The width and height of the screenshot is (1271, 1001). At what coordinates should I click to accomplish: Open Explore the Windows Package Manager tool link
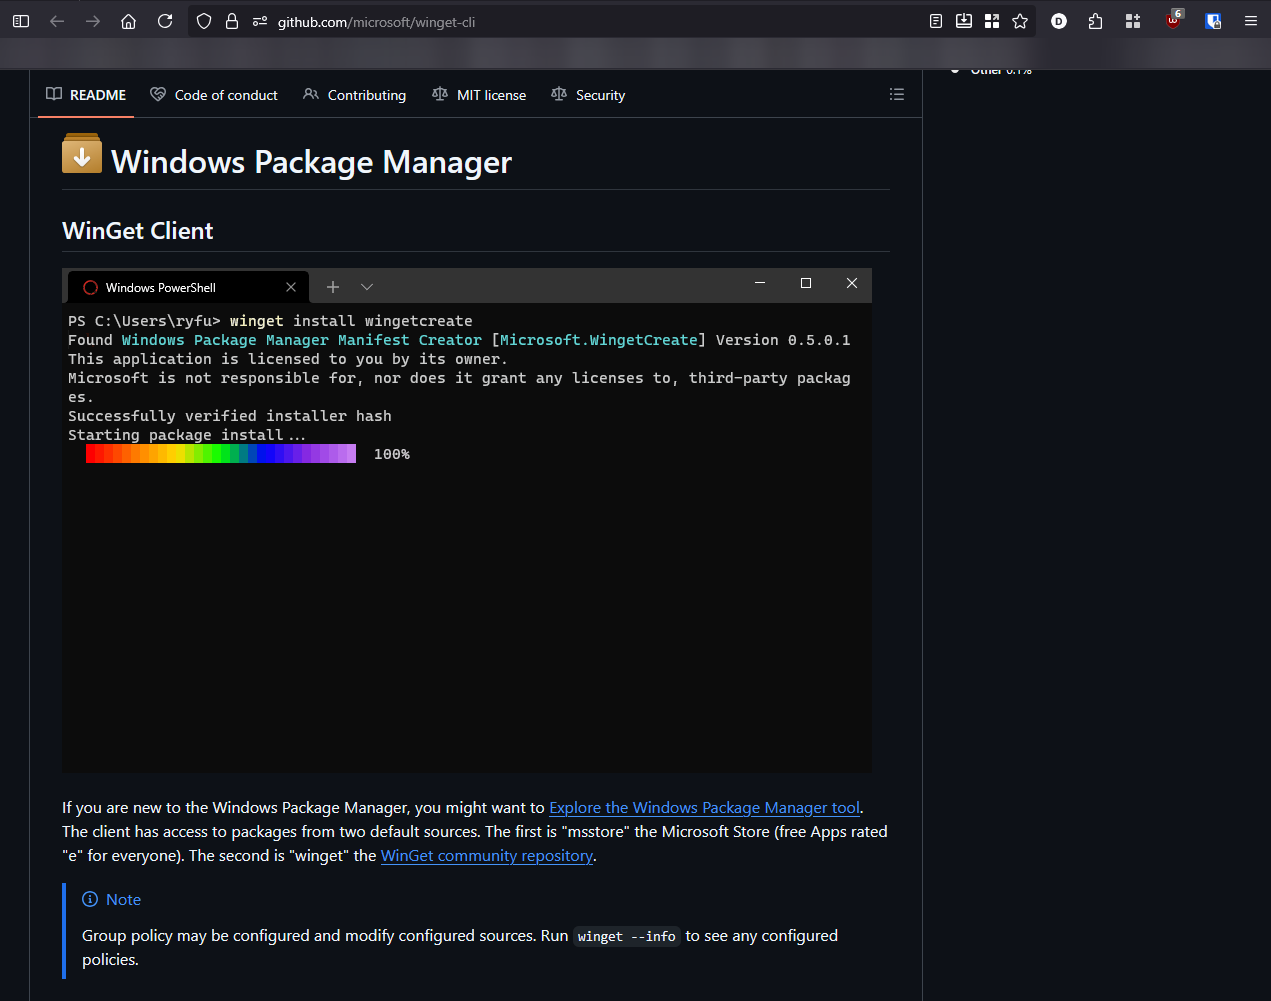tap(704, 808)
